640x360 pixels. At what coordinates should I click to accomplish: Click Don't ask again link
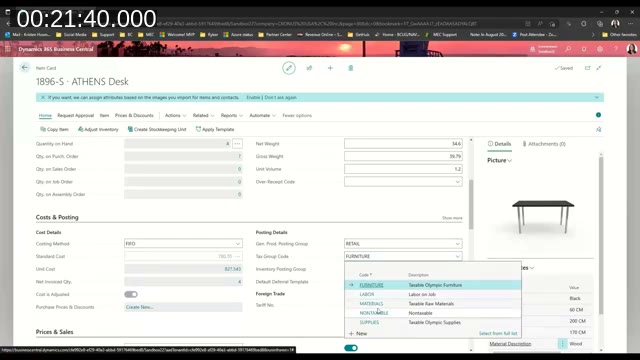click(281, 98)
